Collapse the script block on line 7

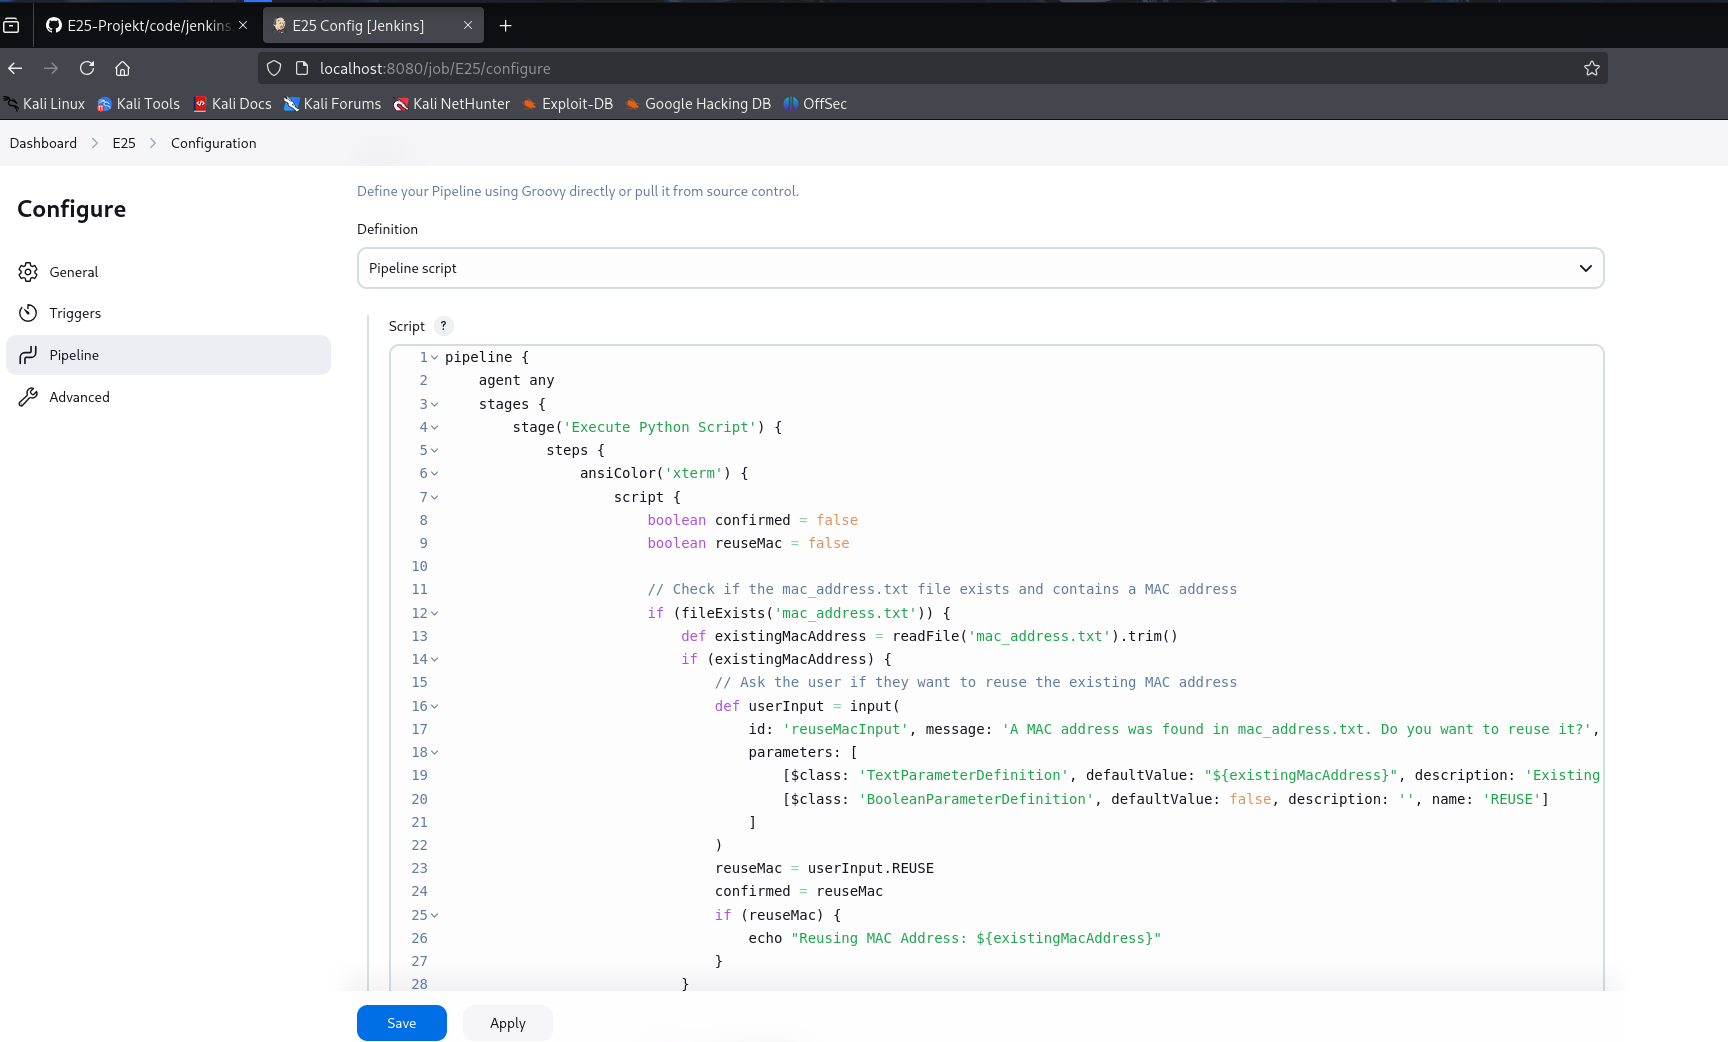[434, 498]
